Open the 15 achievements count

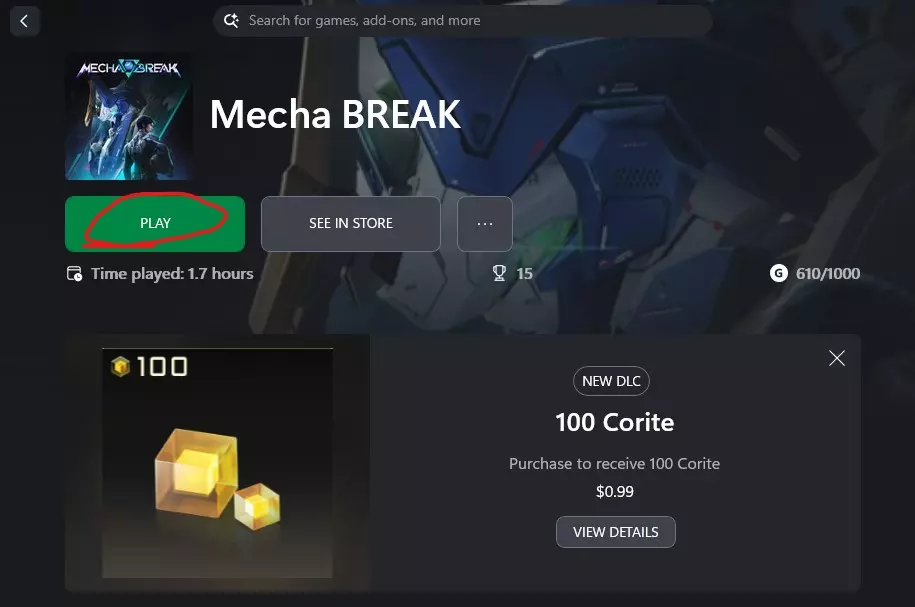coord(525,273)
